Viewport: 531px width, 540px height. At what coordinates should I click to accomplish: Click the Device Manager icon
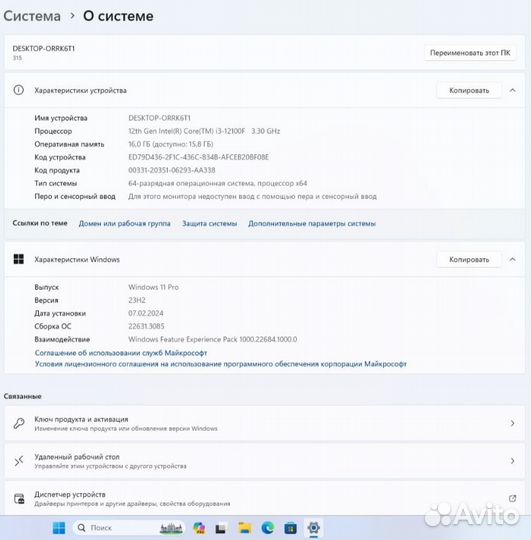click(x=19, y=498)
